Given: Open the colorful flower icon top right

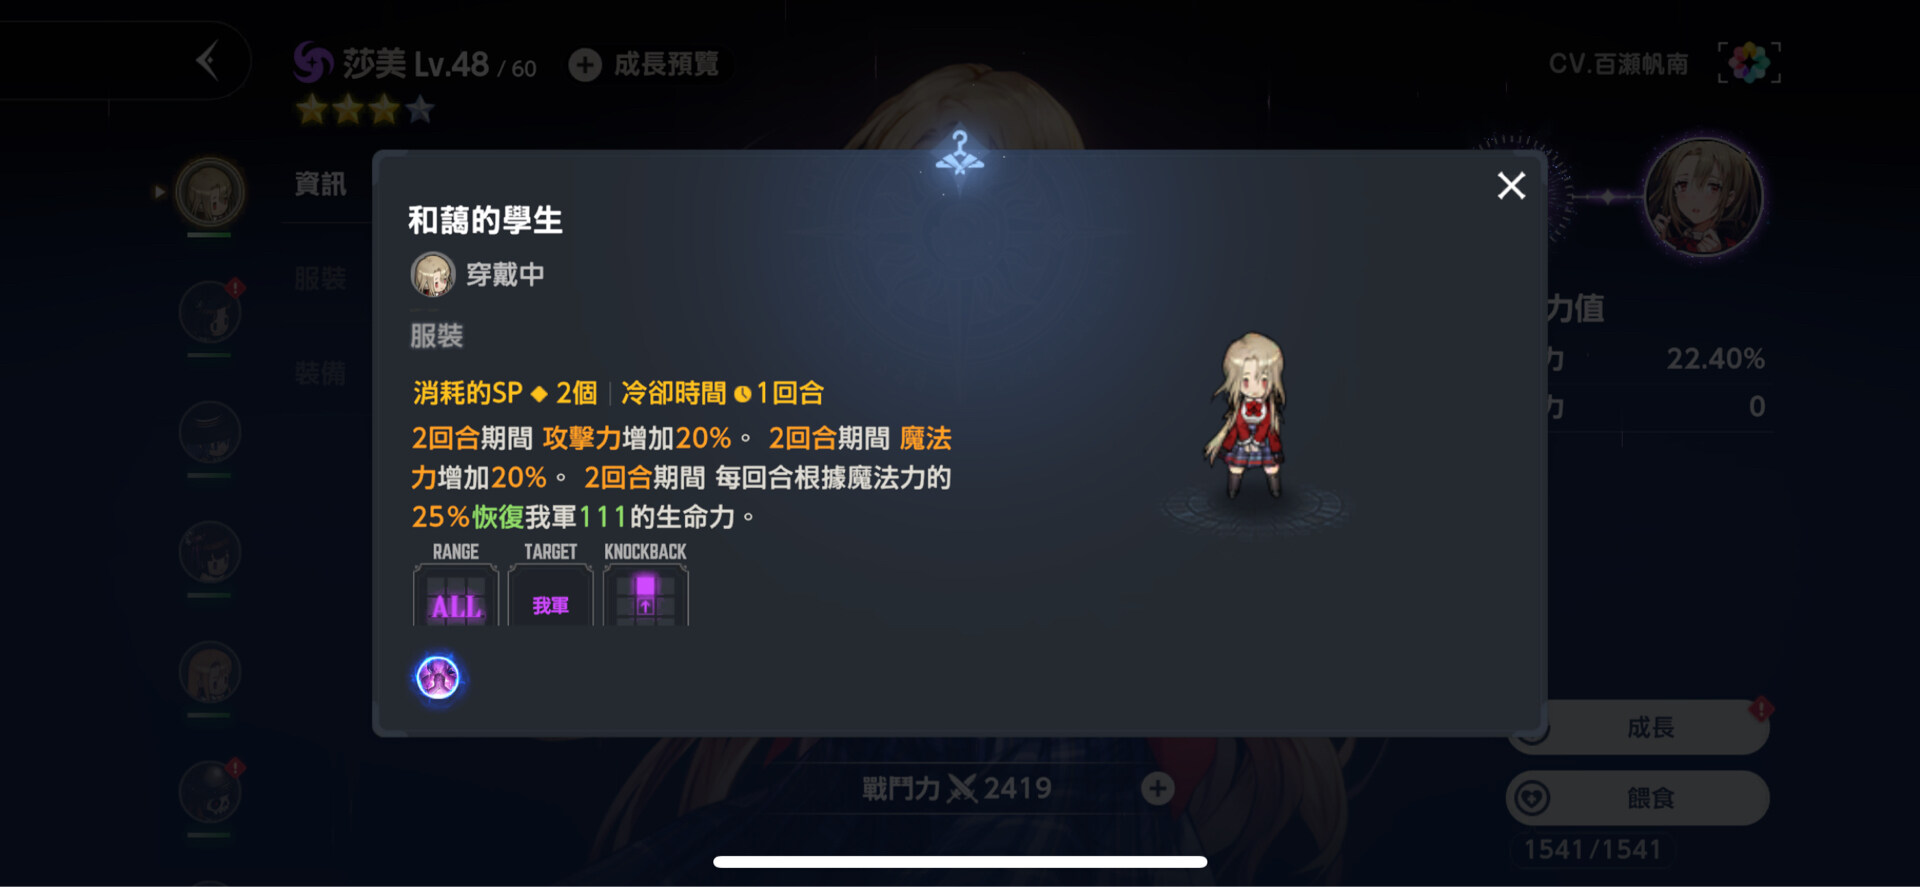Looking at the screenshot, I should 1749,63.
